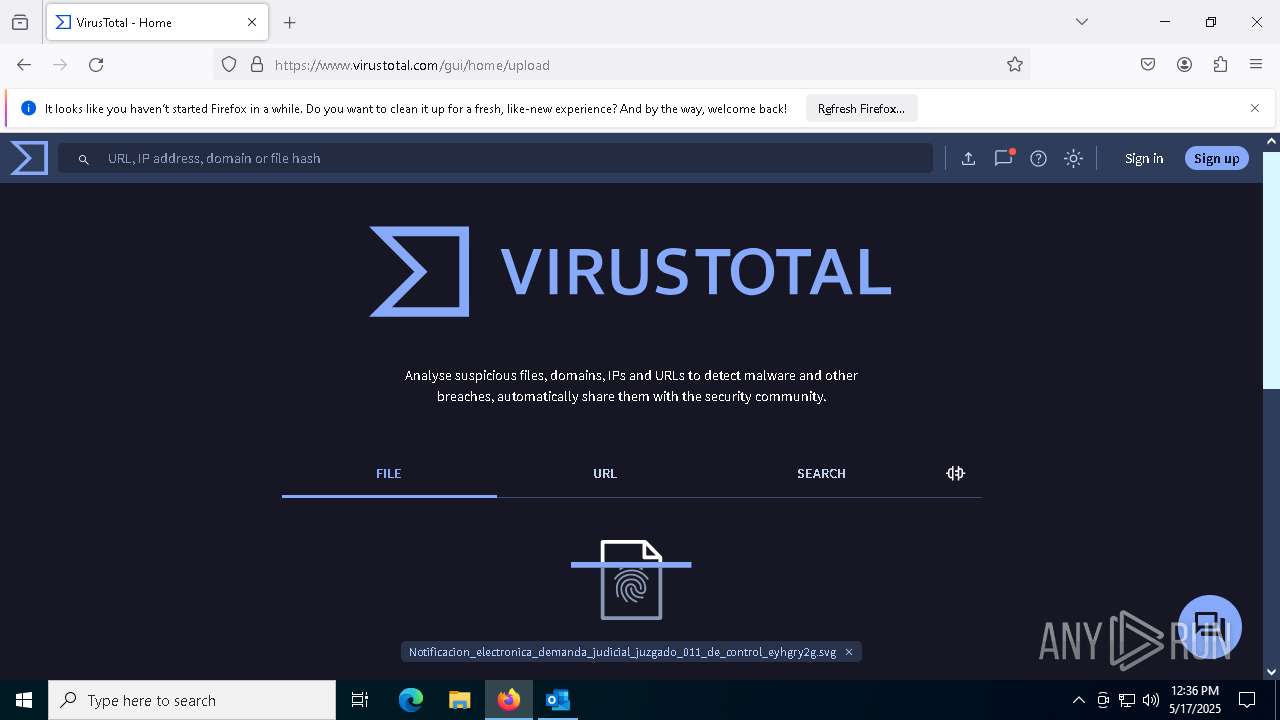Open the volume speaker tray icon
Screen dimensions: 1280x720
point(1151,700)
